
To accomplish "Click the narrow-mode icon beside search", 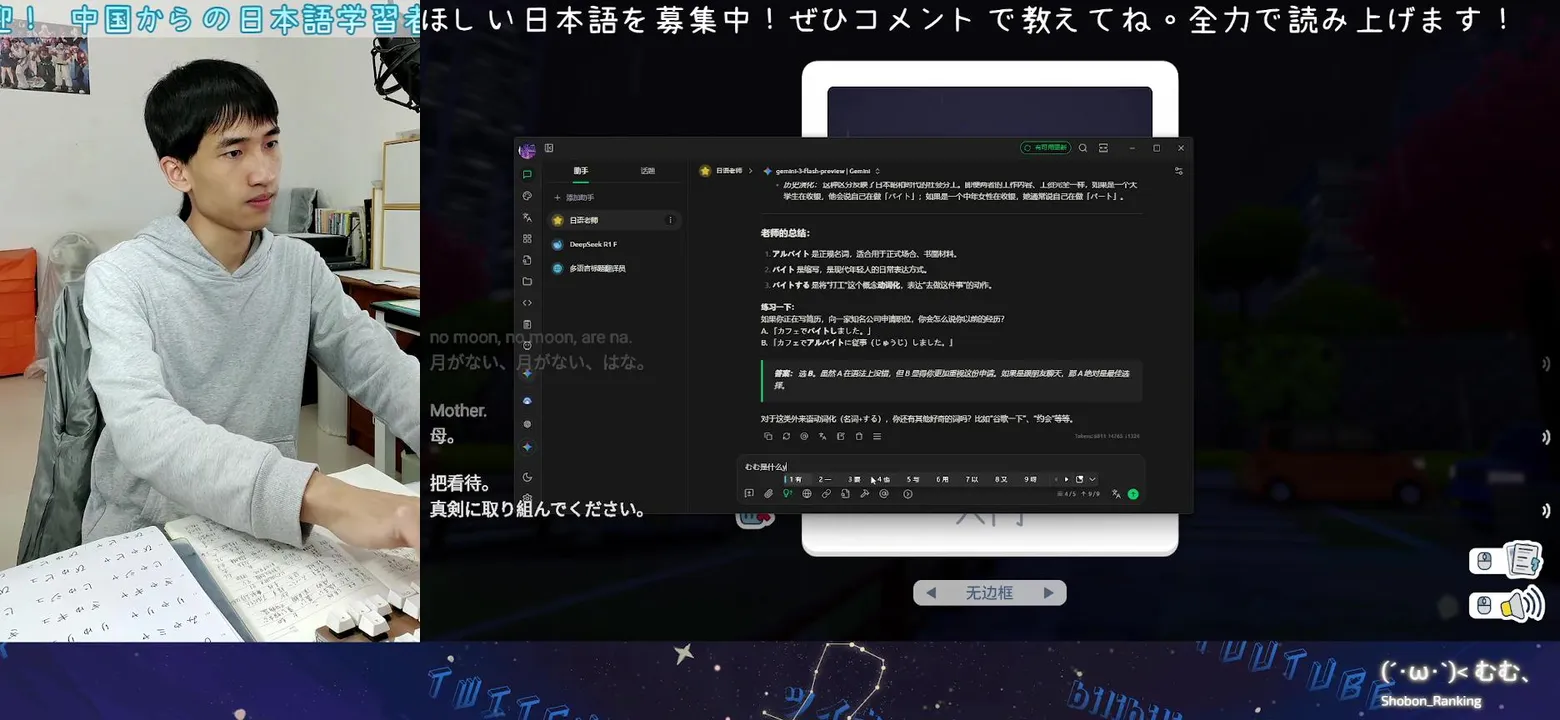I will tap(1104, 148).
